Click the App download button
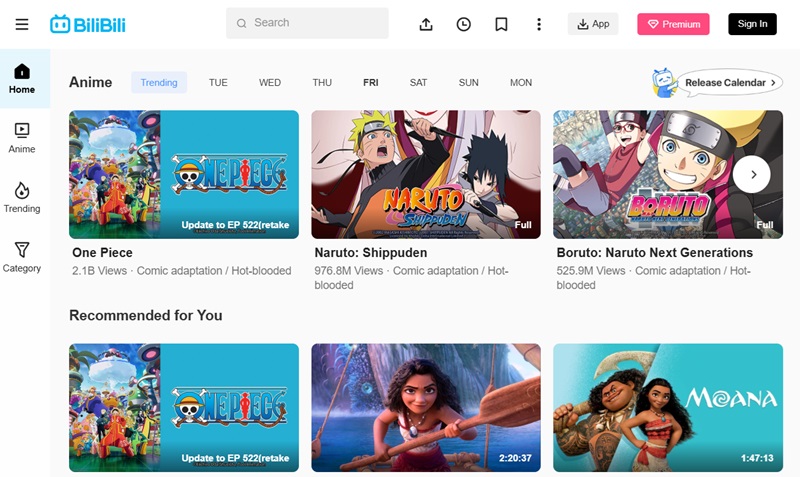 (x=593, y=24)
